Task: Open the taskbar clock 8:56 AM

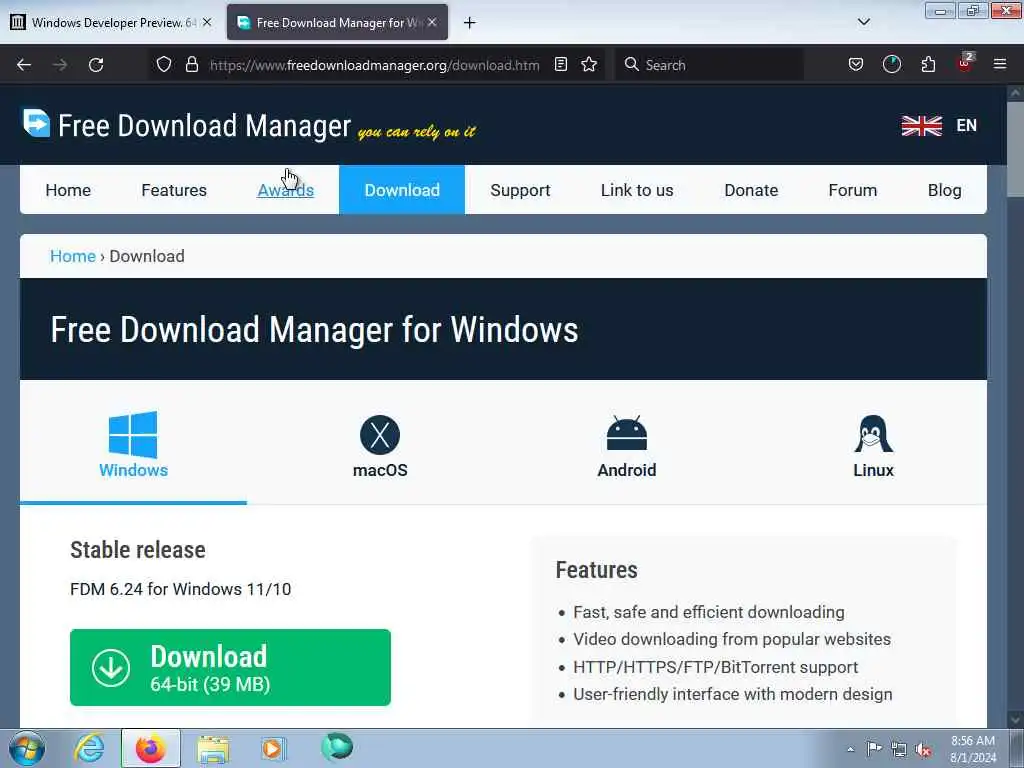Action: [972, 749]
